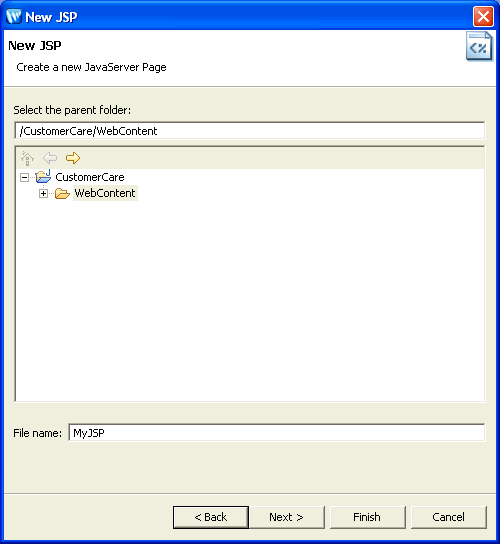Image resolution: width=500 pixels, height=544 pixels.
Task: Click 'Create a new JavaServer Page' text
Action: click(91, 67)
